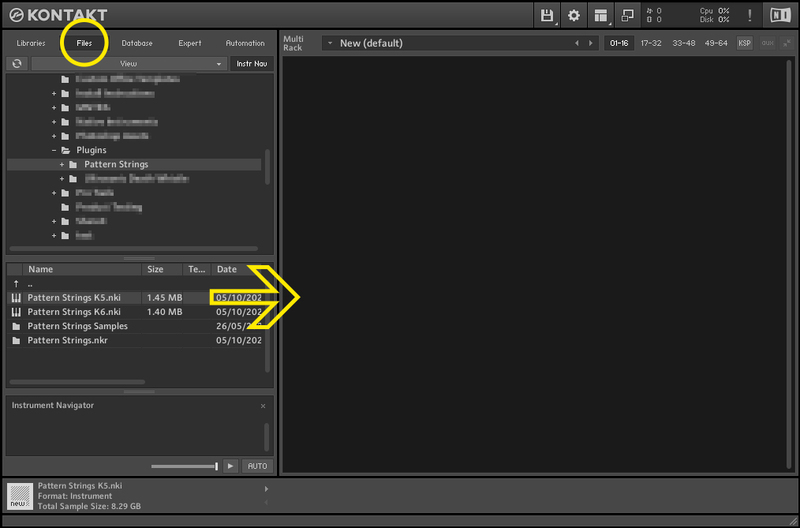Open Kontakt options gear icon
This screenshot has width=800, height=528.
pos(574,15)
